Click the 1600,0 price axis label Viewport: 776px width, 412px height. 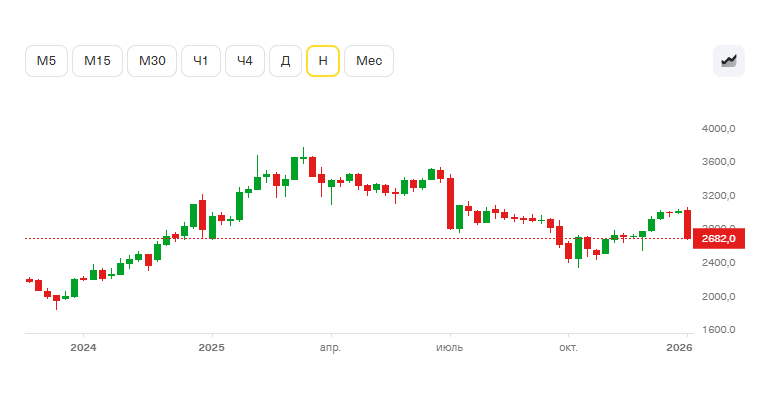(x=719, y=329)
